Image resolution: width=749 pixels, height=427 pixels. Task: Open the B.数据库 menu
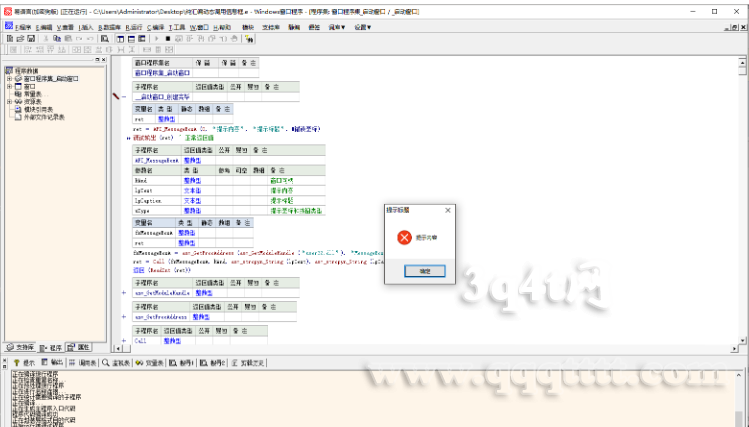[x=109, y=27]
